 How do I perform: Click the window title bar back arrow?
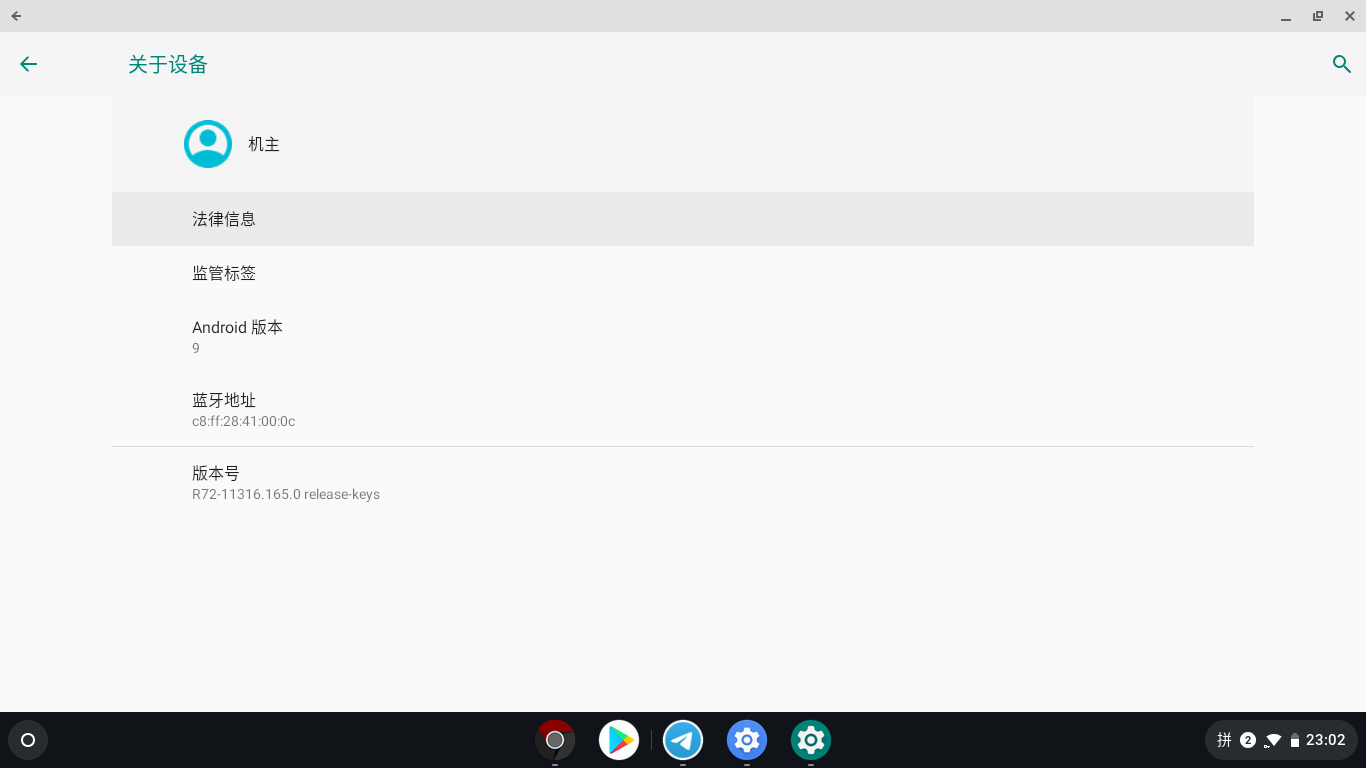tap(16, 16)
